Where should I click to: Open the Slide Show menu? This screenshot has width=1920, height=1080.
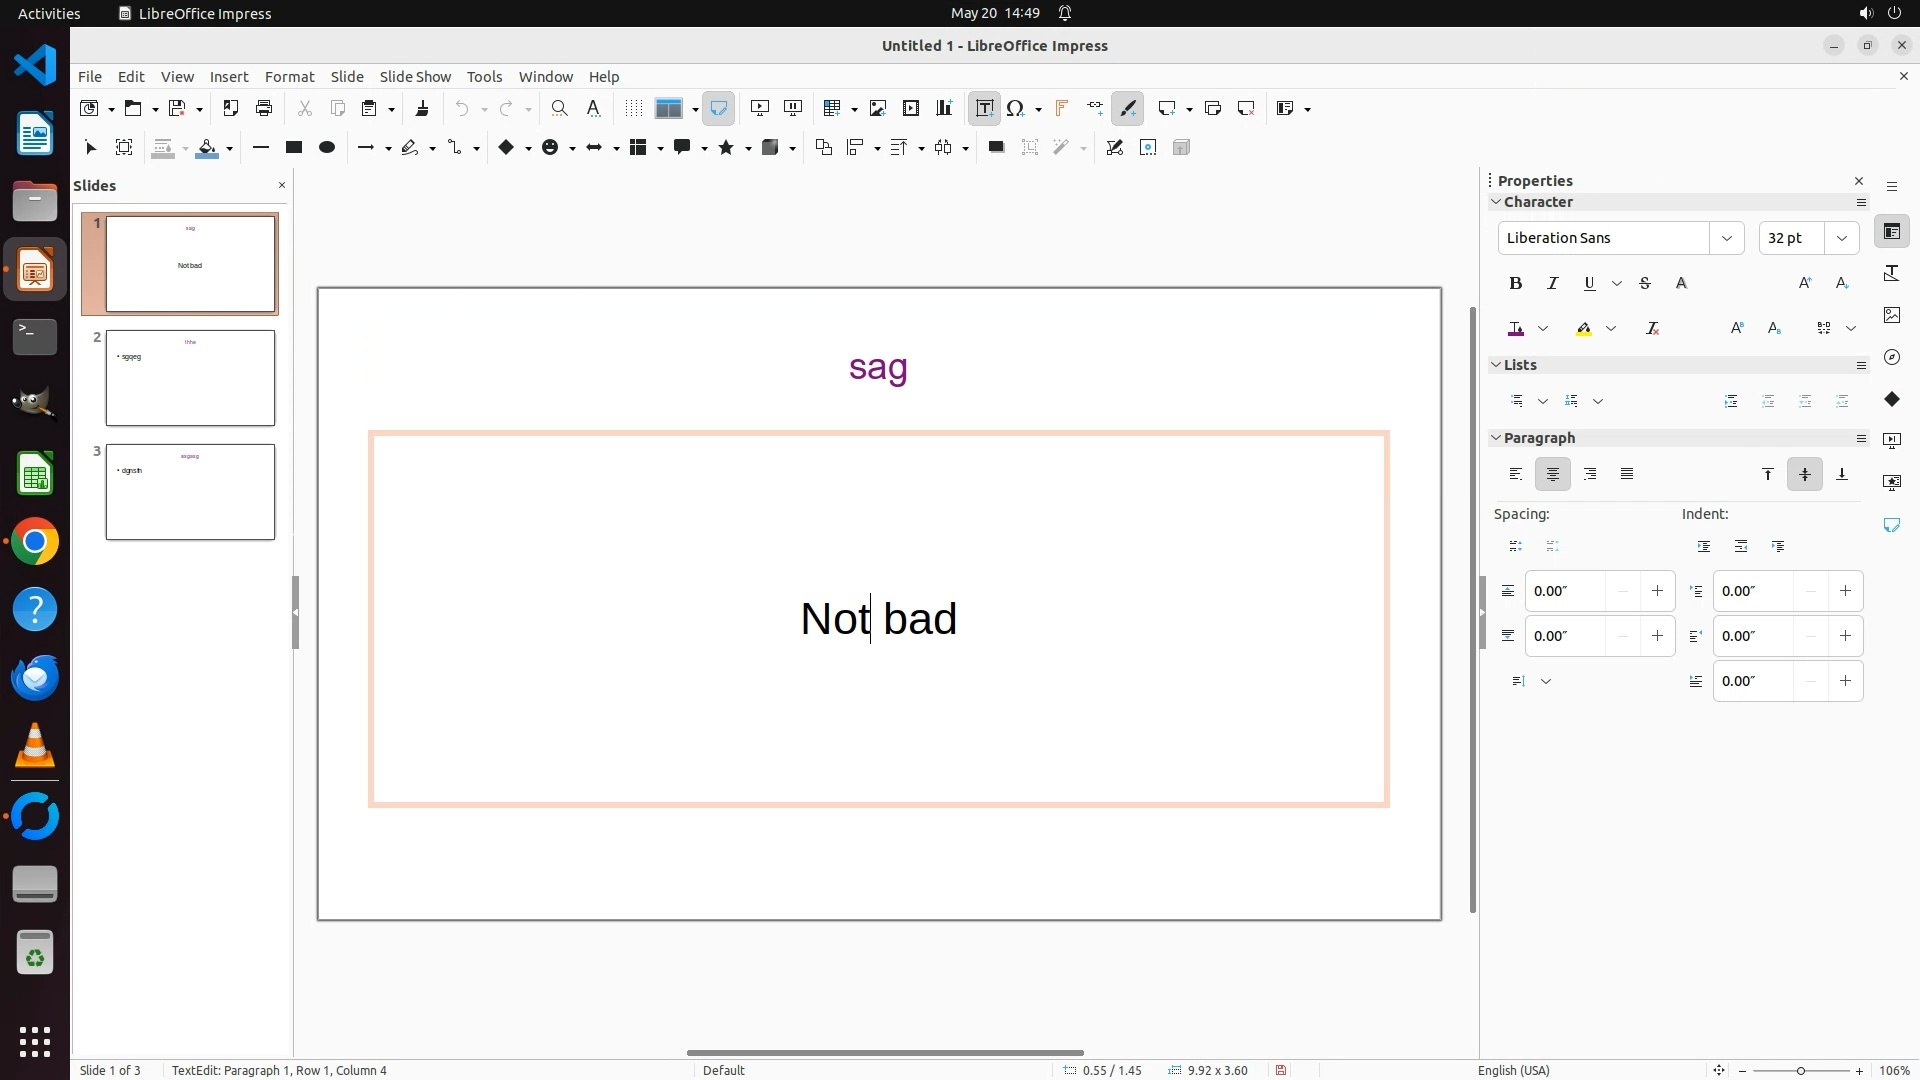pos(415,76)
